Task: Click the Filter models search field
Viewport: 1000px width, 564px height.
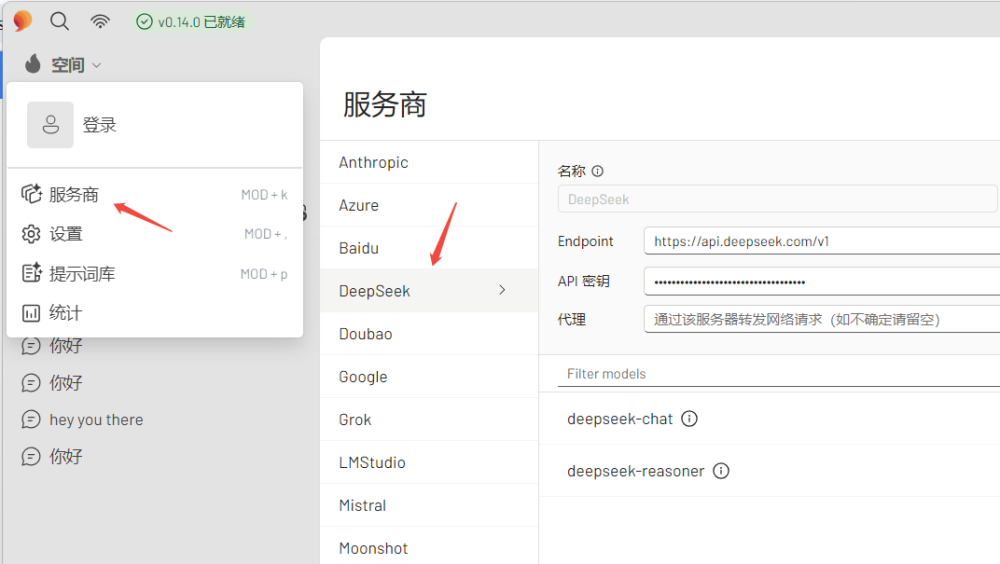Action: [780, 374]
